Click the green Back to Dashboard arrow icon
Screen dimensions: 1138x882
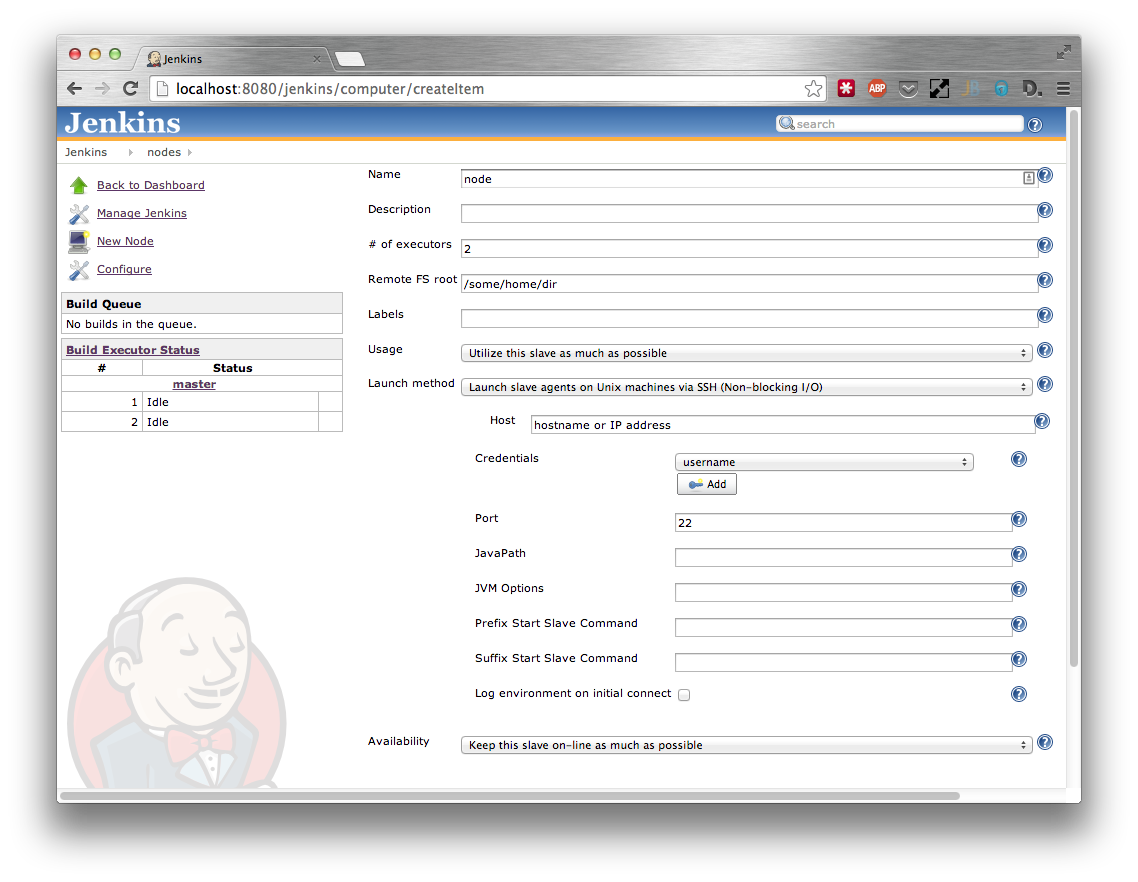[x=78, y=185]
